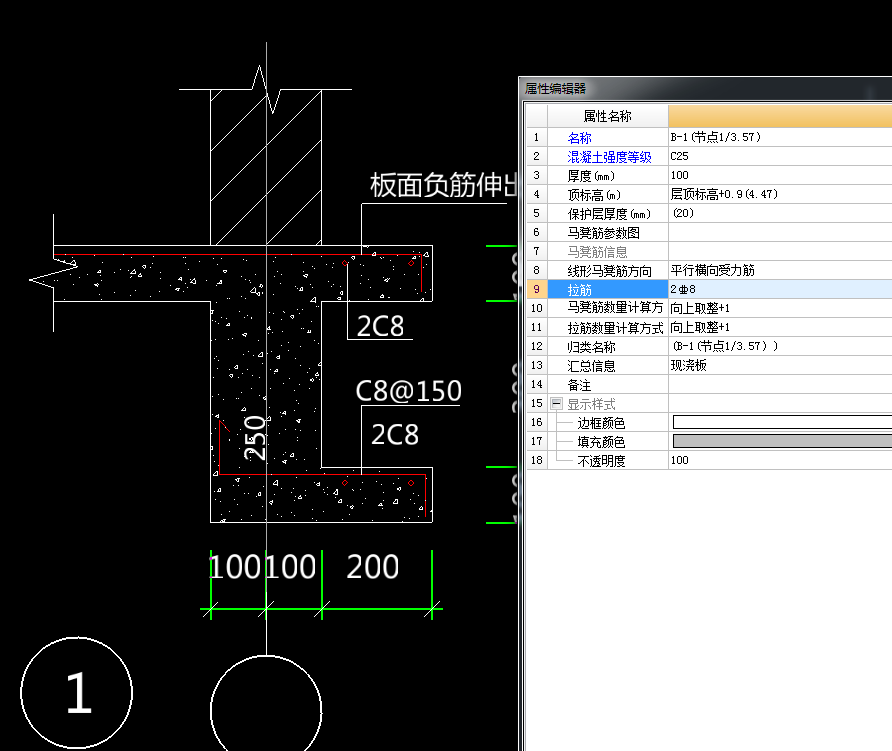Collapse the 显示样式 group

556,404
